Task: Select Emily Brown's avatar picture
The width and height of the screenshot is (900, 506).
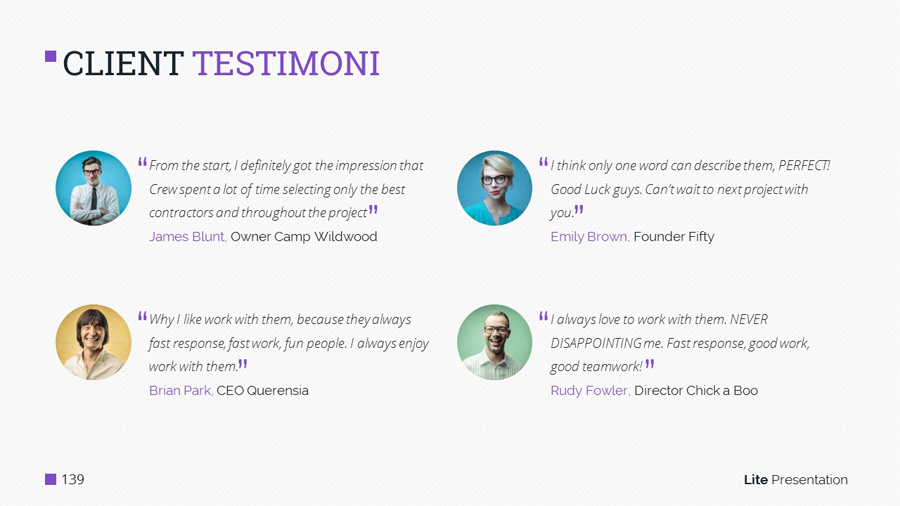Action: click(494, 188)
